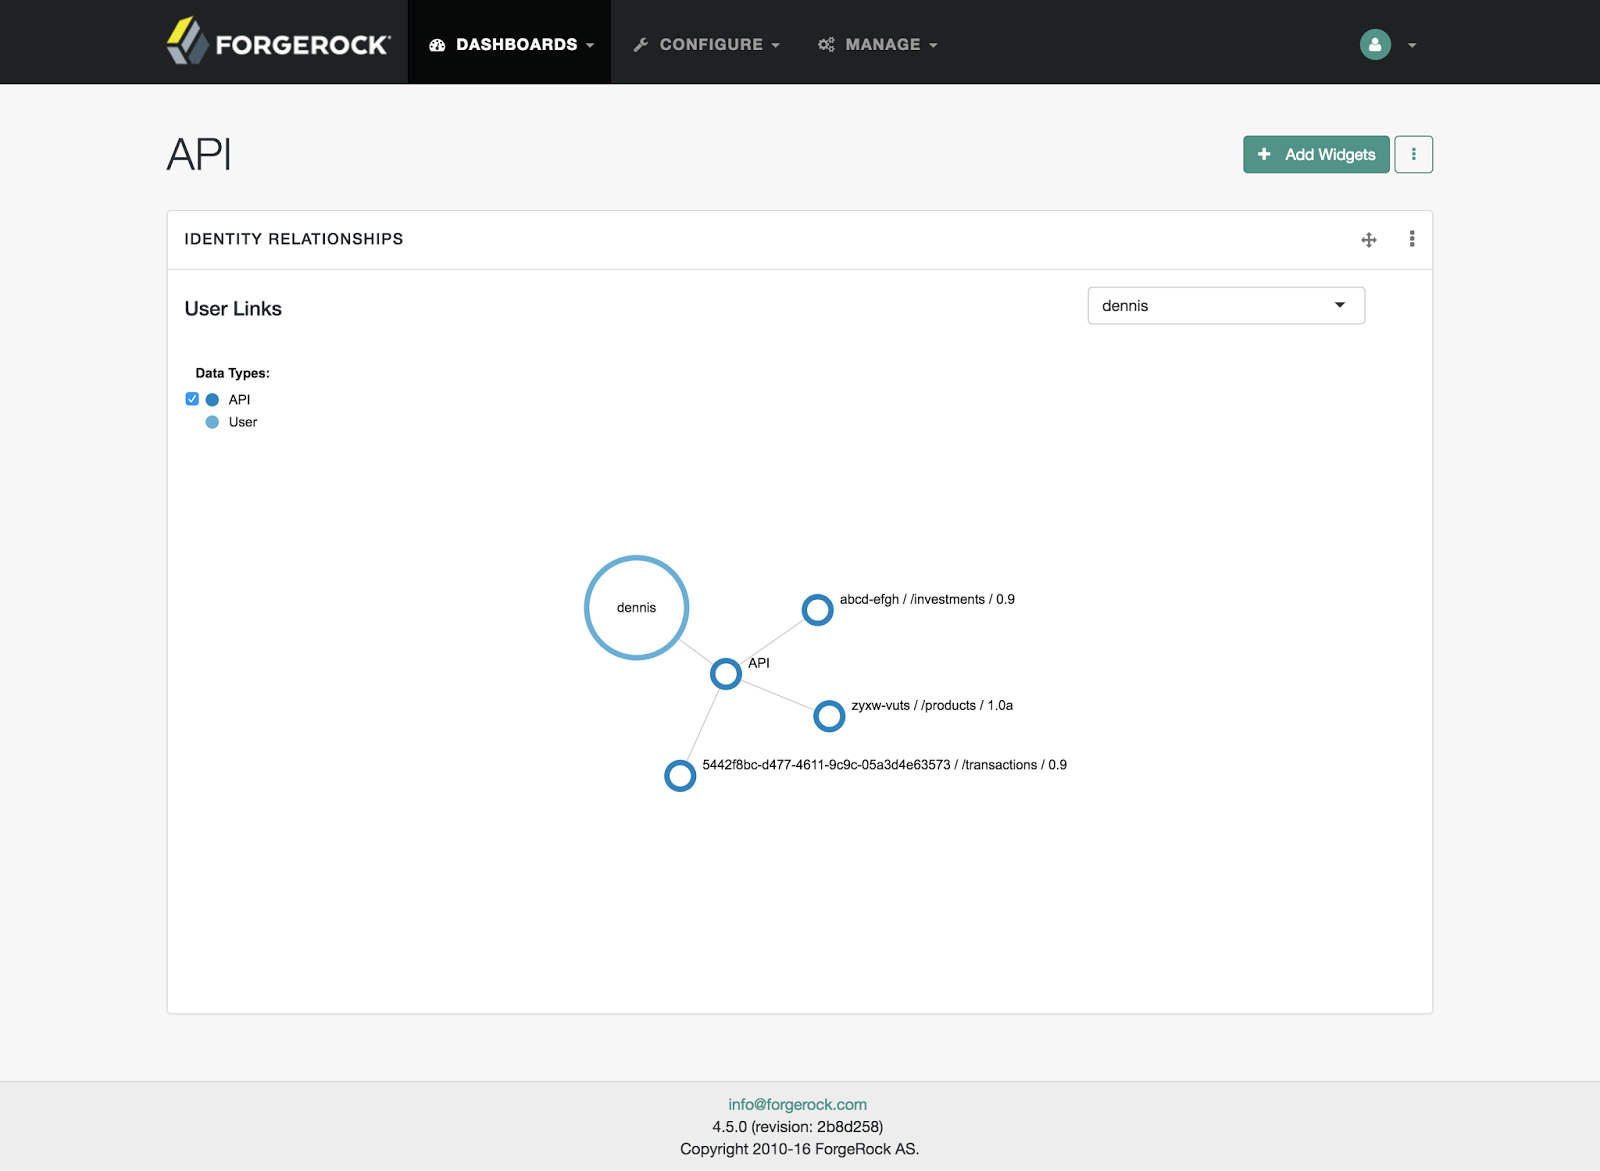
Task: Click the Add Widgets button
Action: click(1316, 154)
